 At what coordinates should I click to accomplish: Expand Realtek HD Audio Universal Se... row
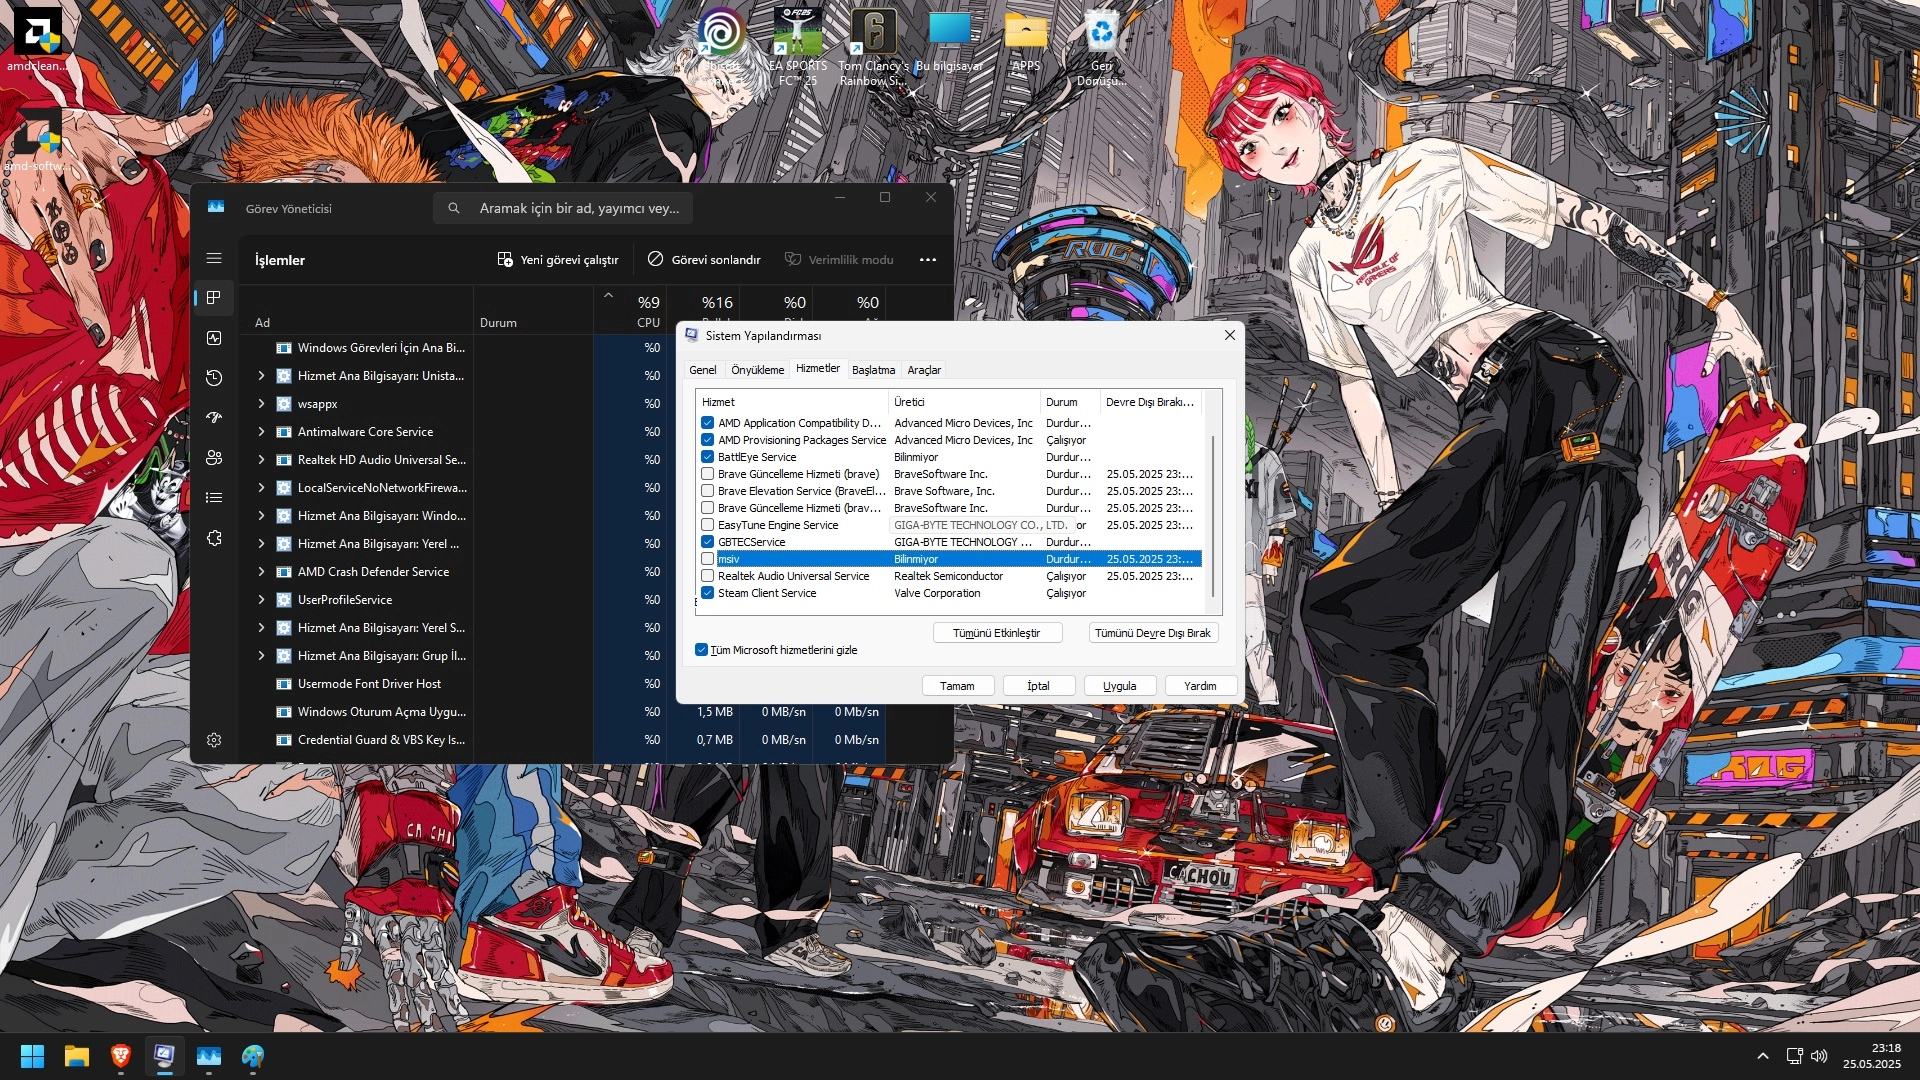point(261,460)
